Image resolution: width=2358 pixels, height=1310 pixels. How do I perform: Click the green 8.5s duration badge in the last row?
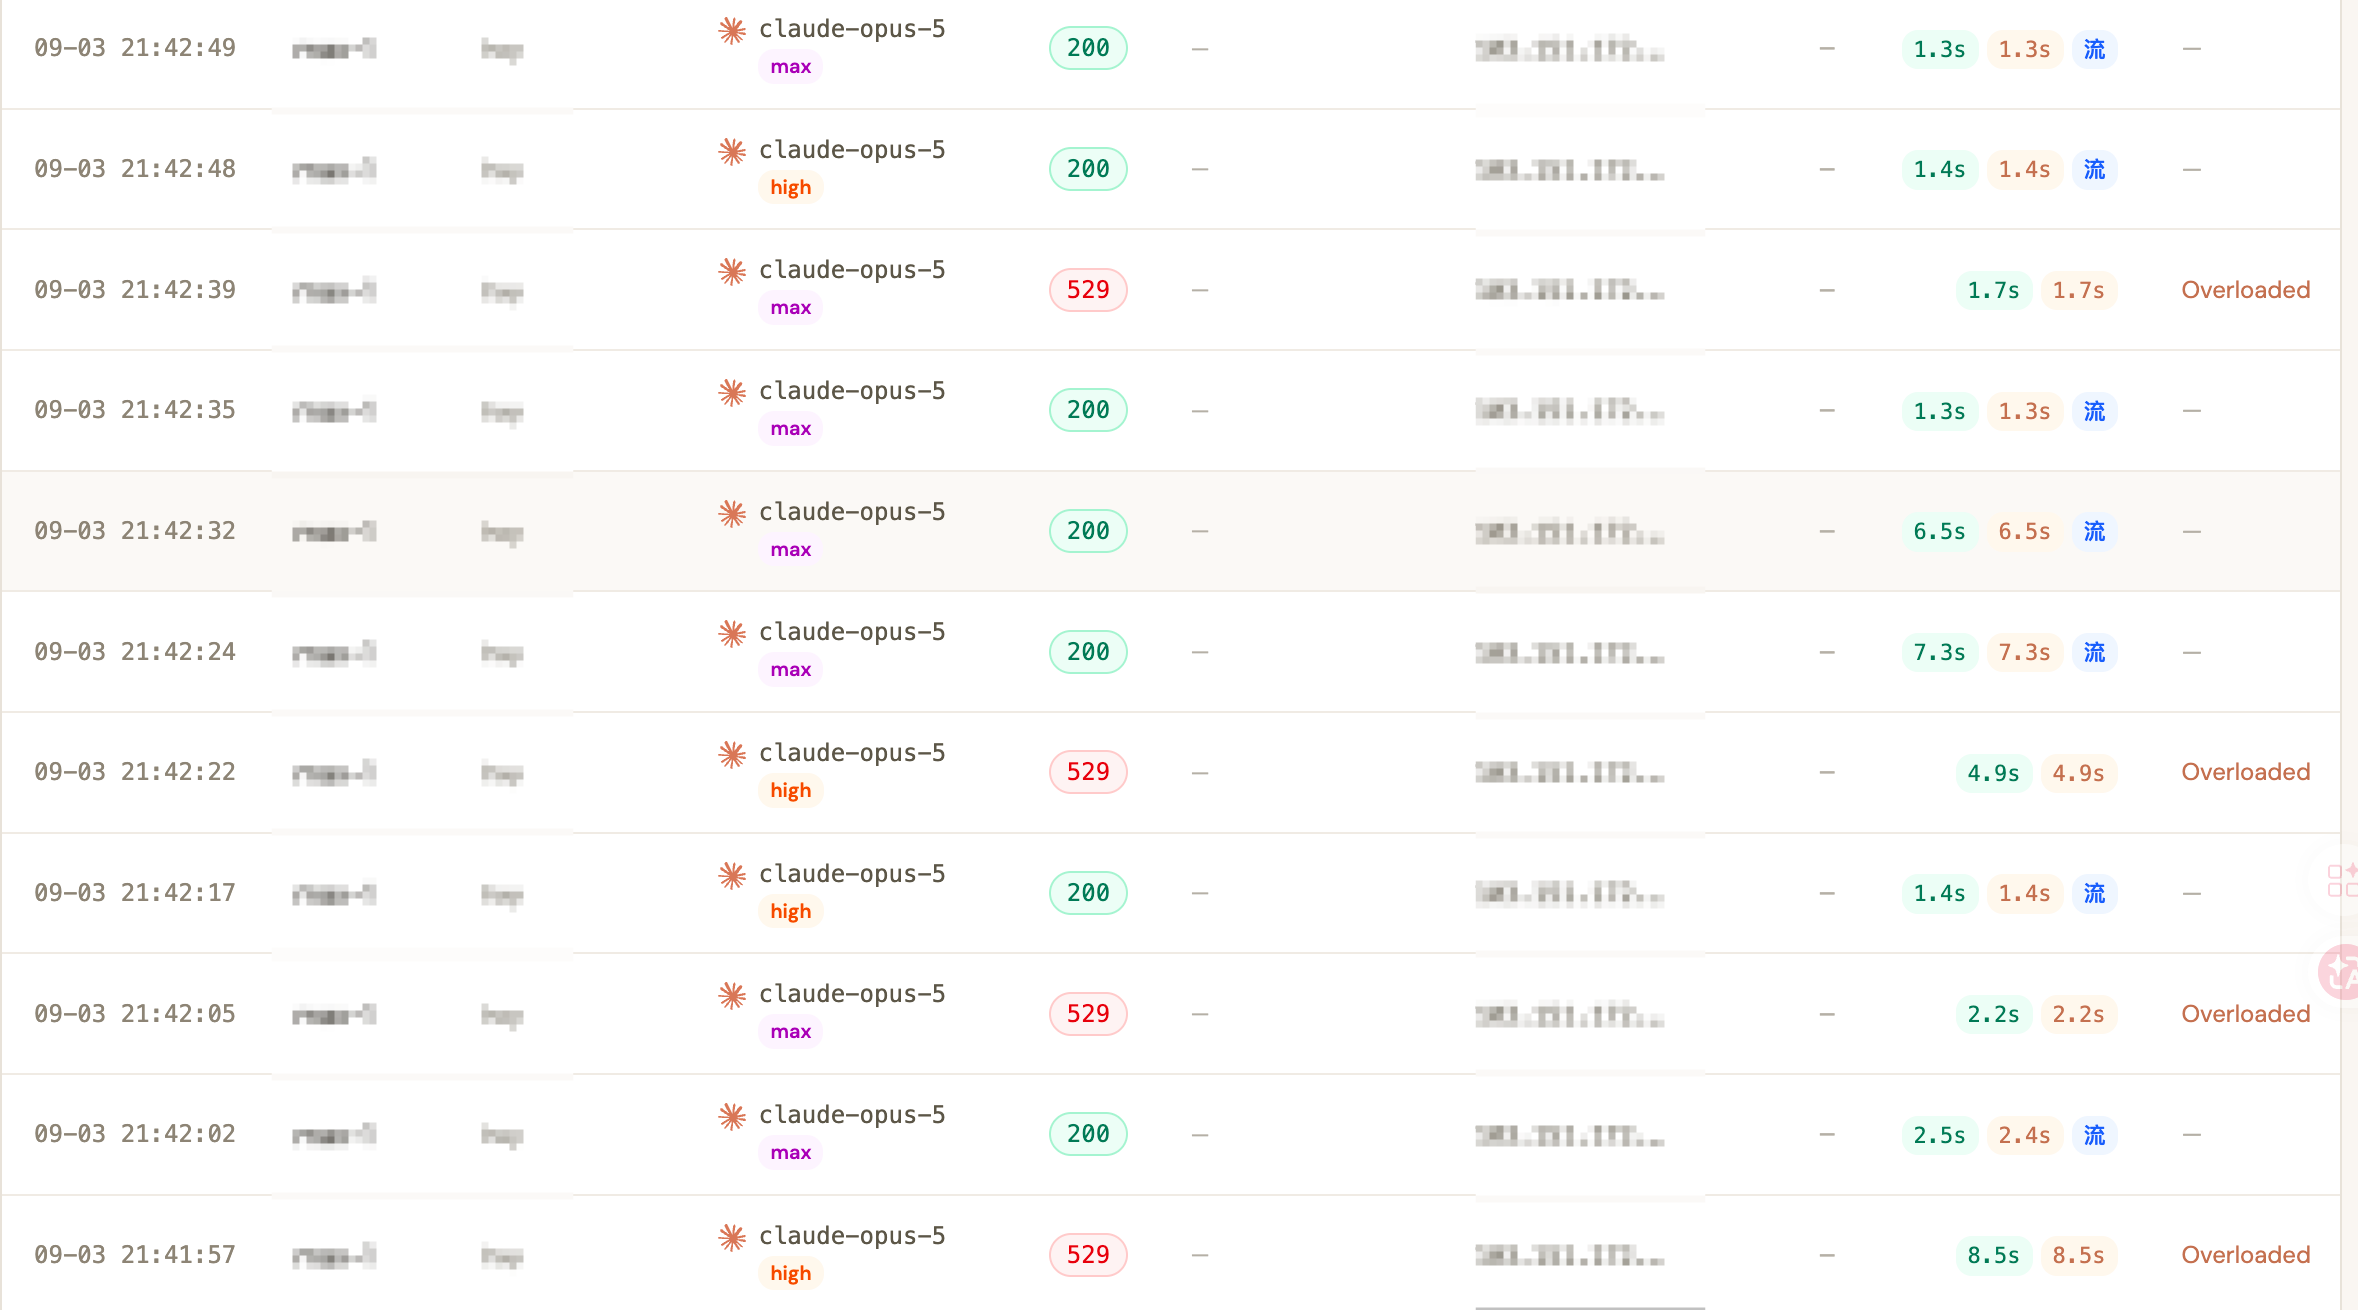tap(1993, 1255)
